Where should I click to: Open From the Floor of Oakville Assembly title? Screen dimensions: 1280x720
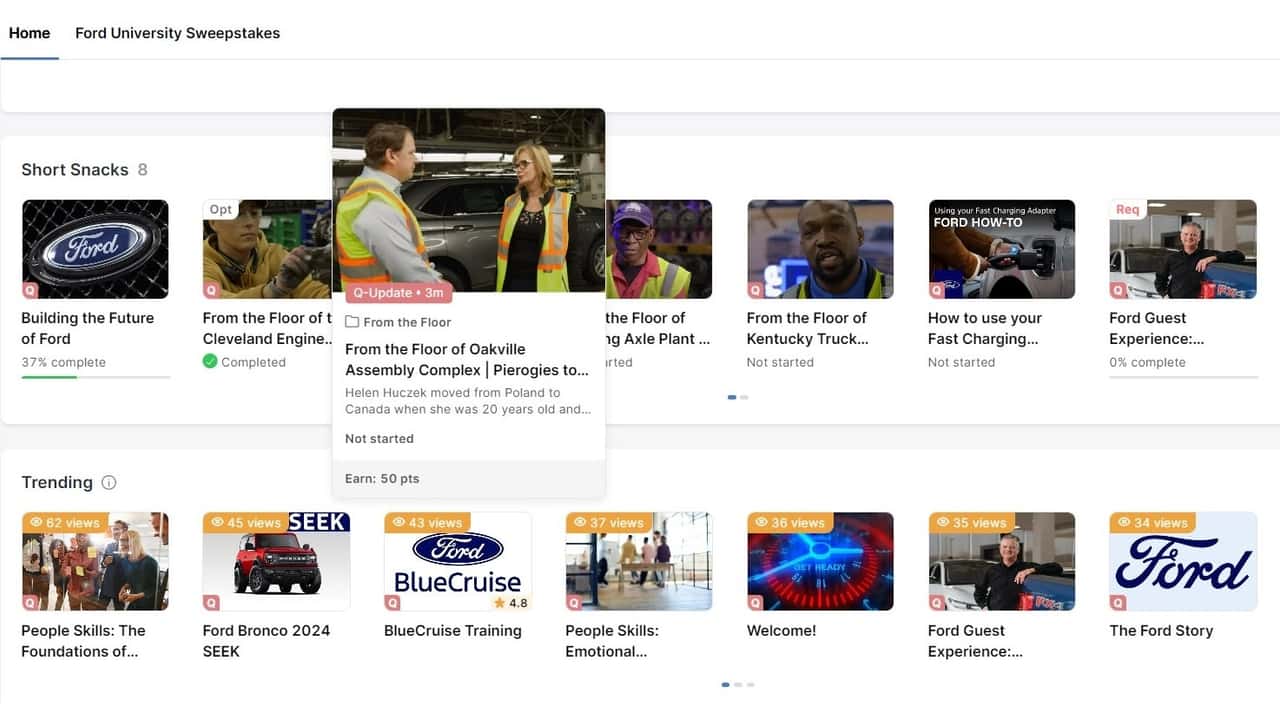(467, 359)
